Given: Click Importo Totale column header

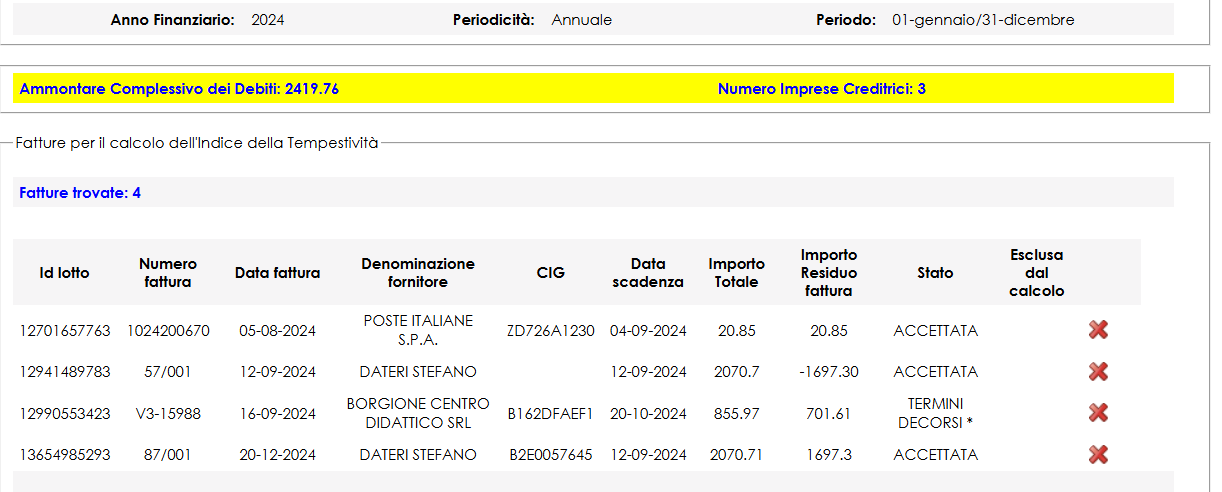Looking at the screenshot, I should pyautogui.click(x=737, y=272).
